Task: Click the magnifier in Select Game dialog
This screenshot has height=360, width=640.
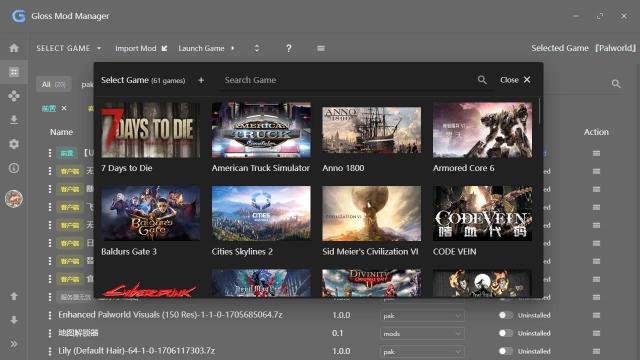Action: (x=482, y=80)
